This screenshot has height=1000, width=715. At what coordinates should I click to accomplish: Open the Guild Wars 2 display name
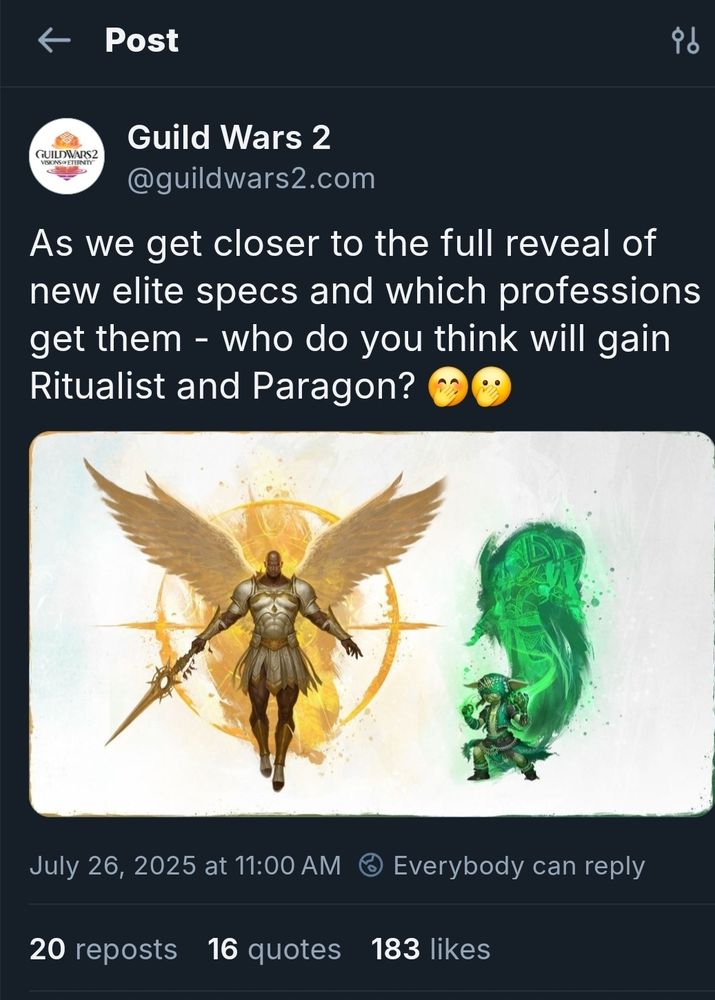tap(229, 138)
